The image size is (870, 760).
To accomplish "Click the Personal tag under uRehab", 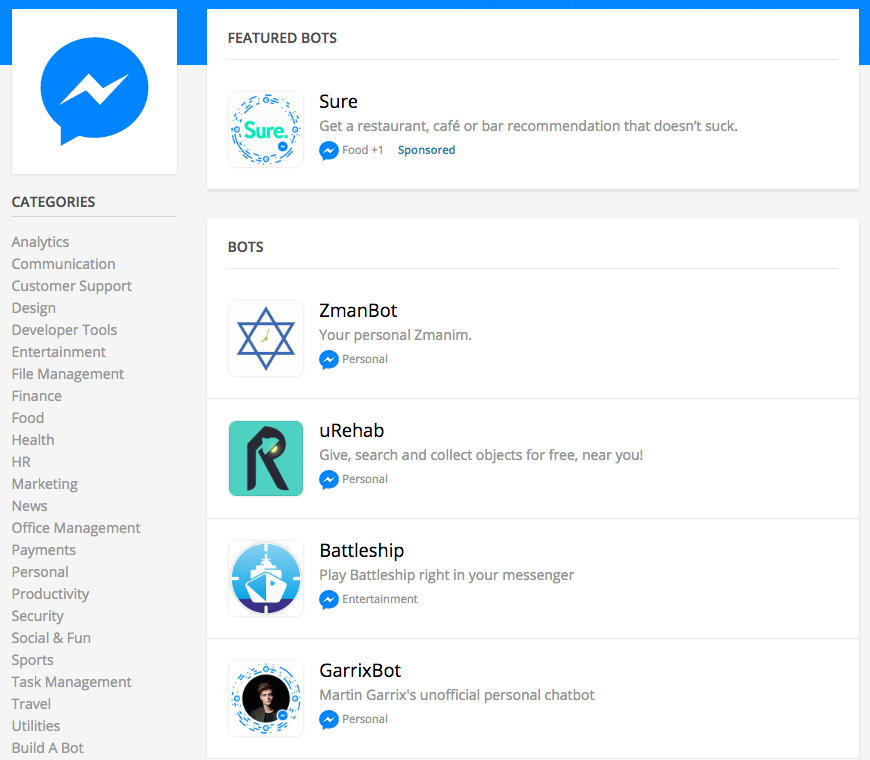I will click(365, 479).
